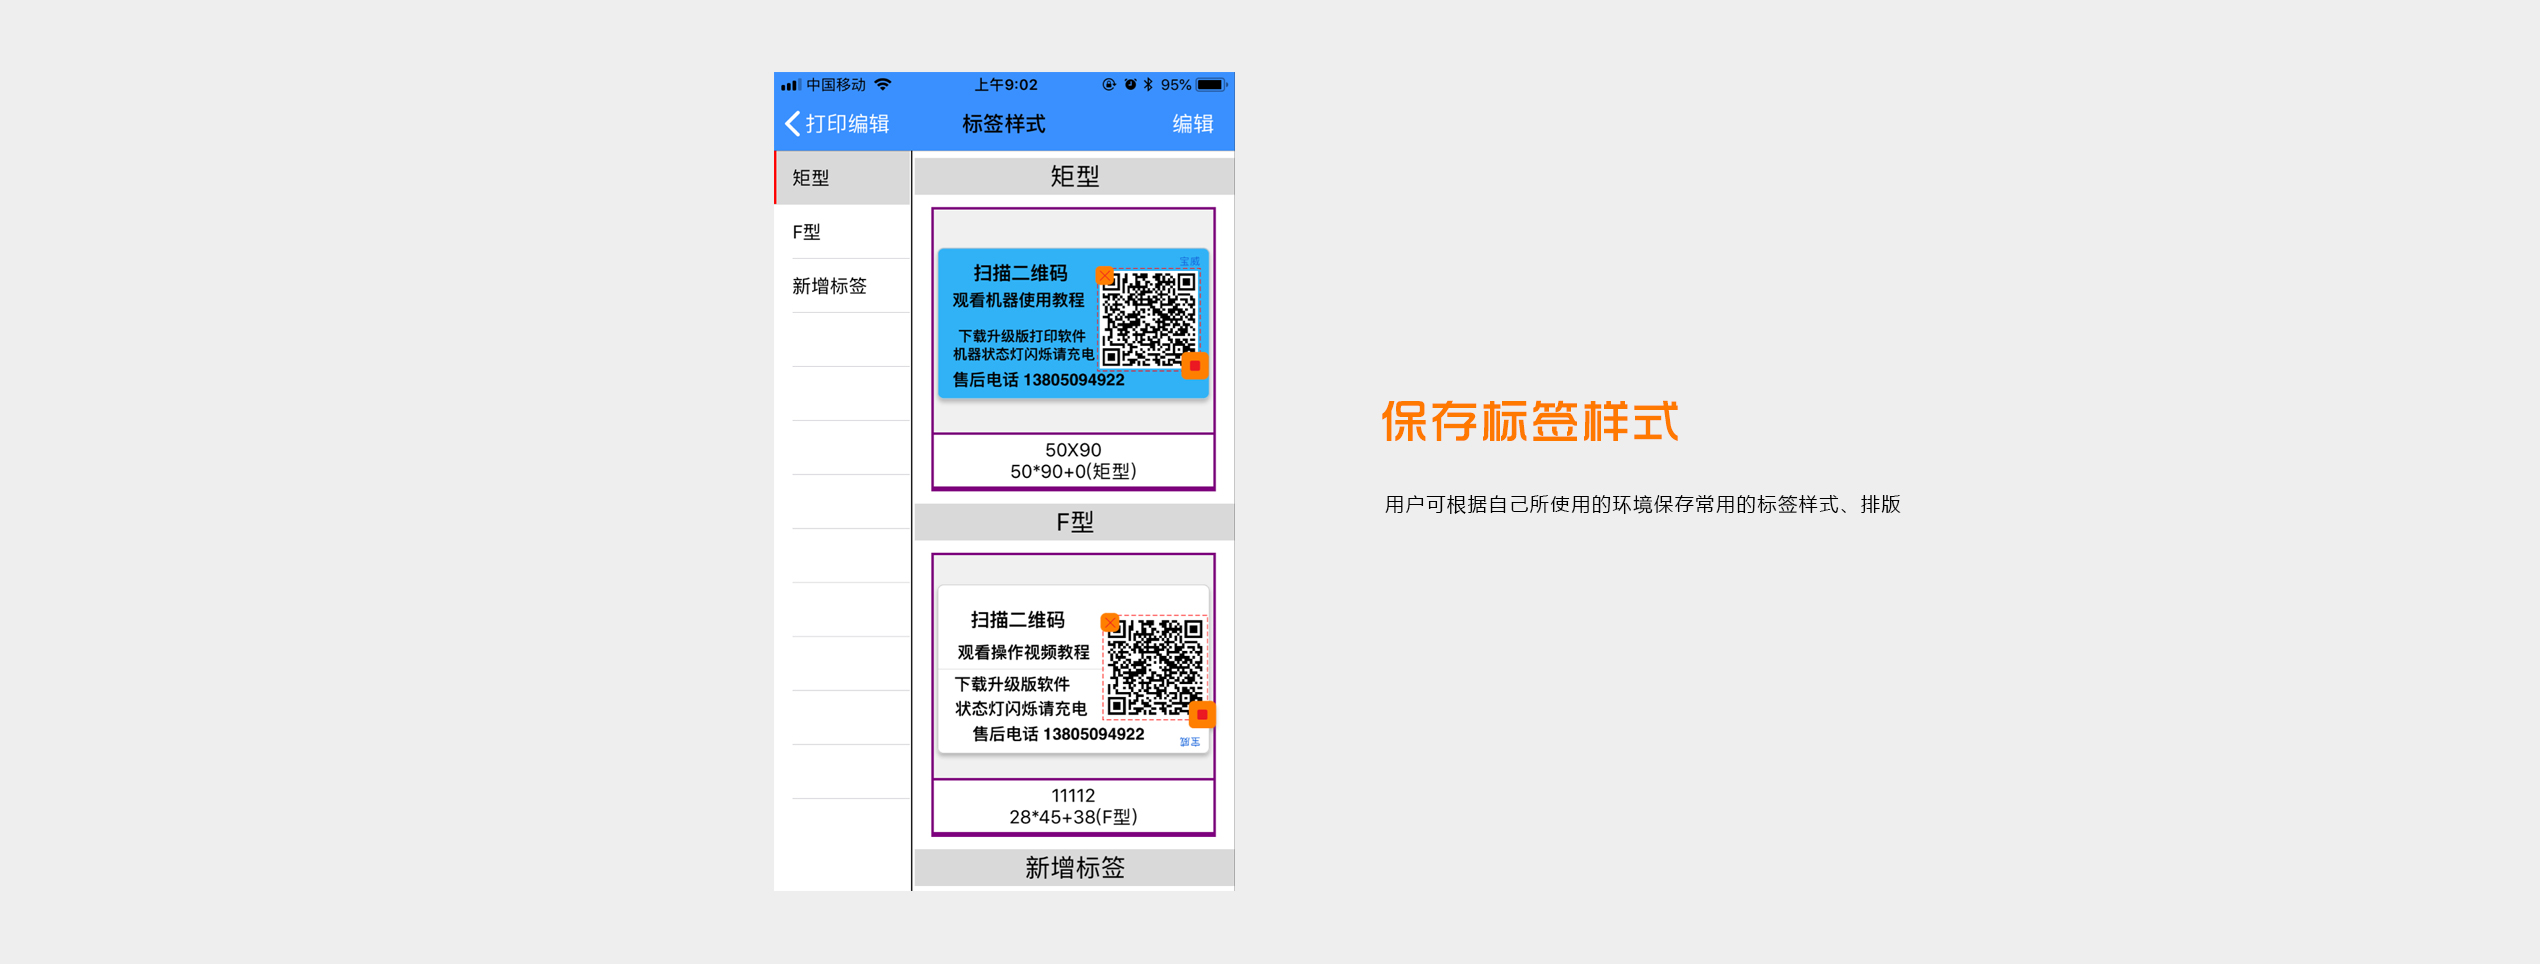Click the 矩型 section header
Screen dimensions: 2540x964
click(1074, 176)
